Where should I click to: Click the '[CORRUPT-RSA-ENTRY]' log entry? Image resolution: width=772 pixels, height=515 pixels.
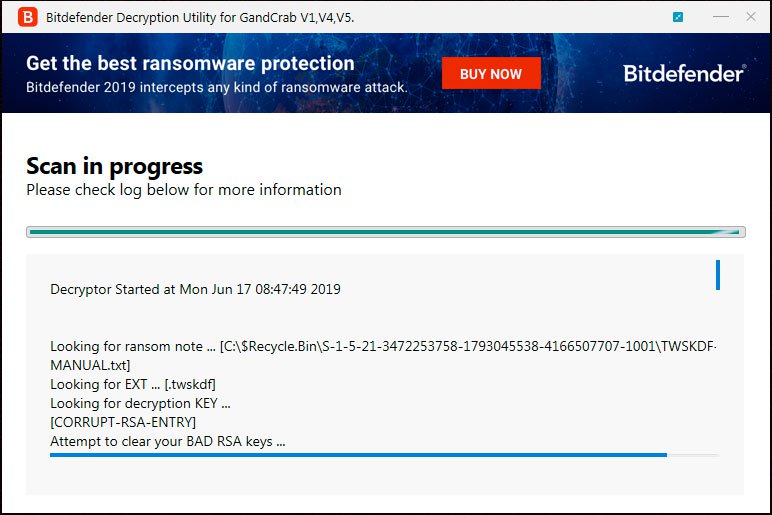123,422
